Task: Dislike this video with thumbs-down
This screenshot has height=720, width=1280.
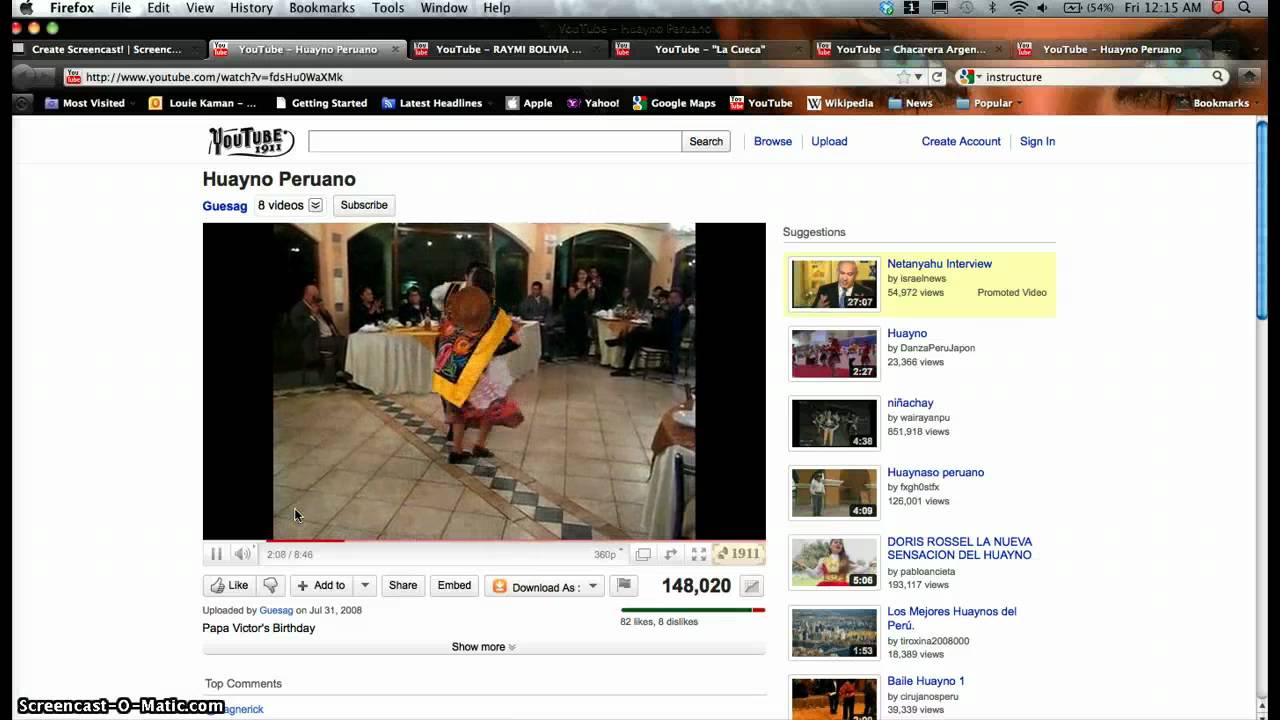Action: 270,586
